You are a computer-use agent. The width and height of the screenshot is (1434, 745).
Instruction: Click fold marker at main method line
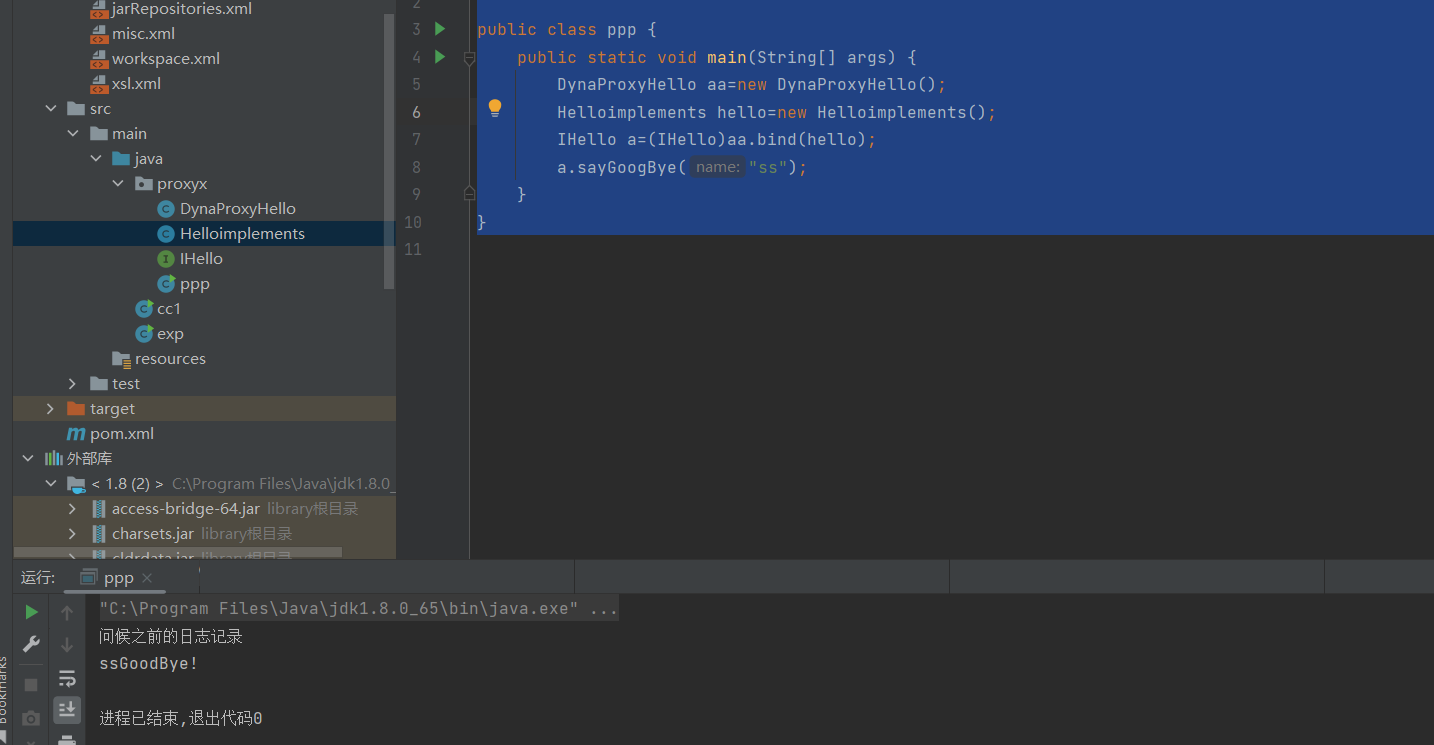point(469,59)
